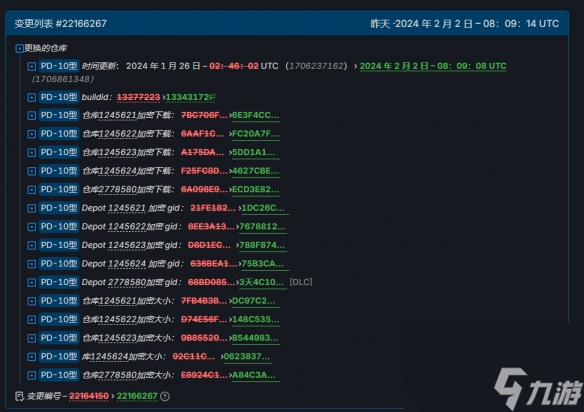The height and width of the screenshot is (412, 584).
Task: Click new size hash 0623837... value
Action: (x=247, y=356)
